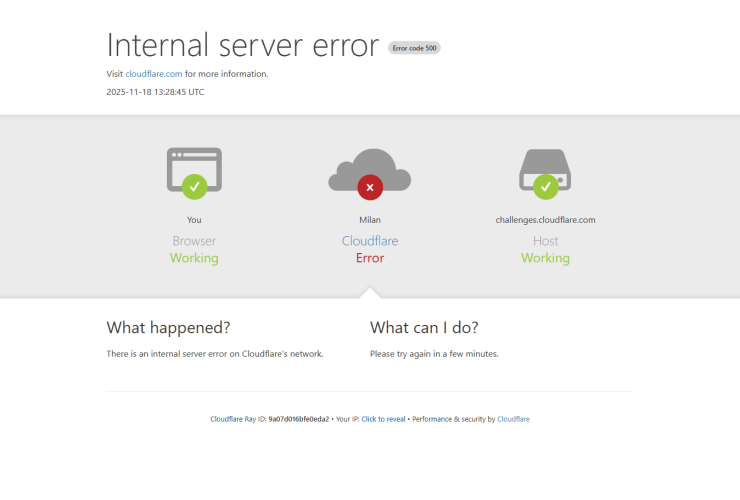740x500 pixels.
Task: Click the browser window icon above You
Action: (194, 170)
